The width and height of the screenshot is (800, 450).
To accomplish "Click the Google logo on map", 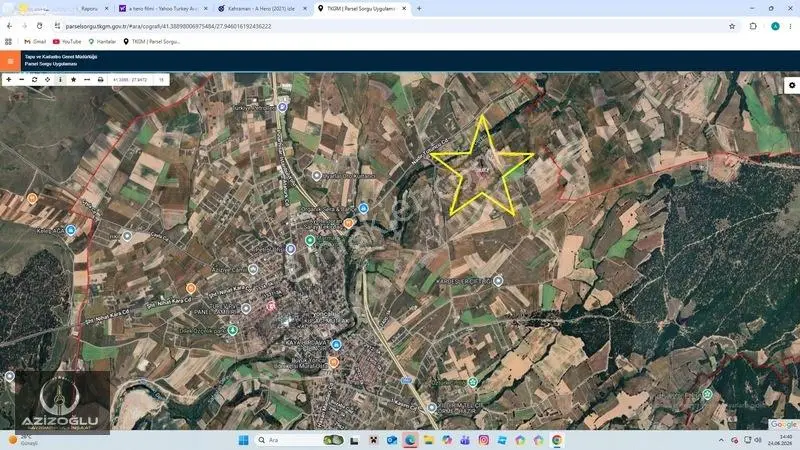I will pos(783,424).
